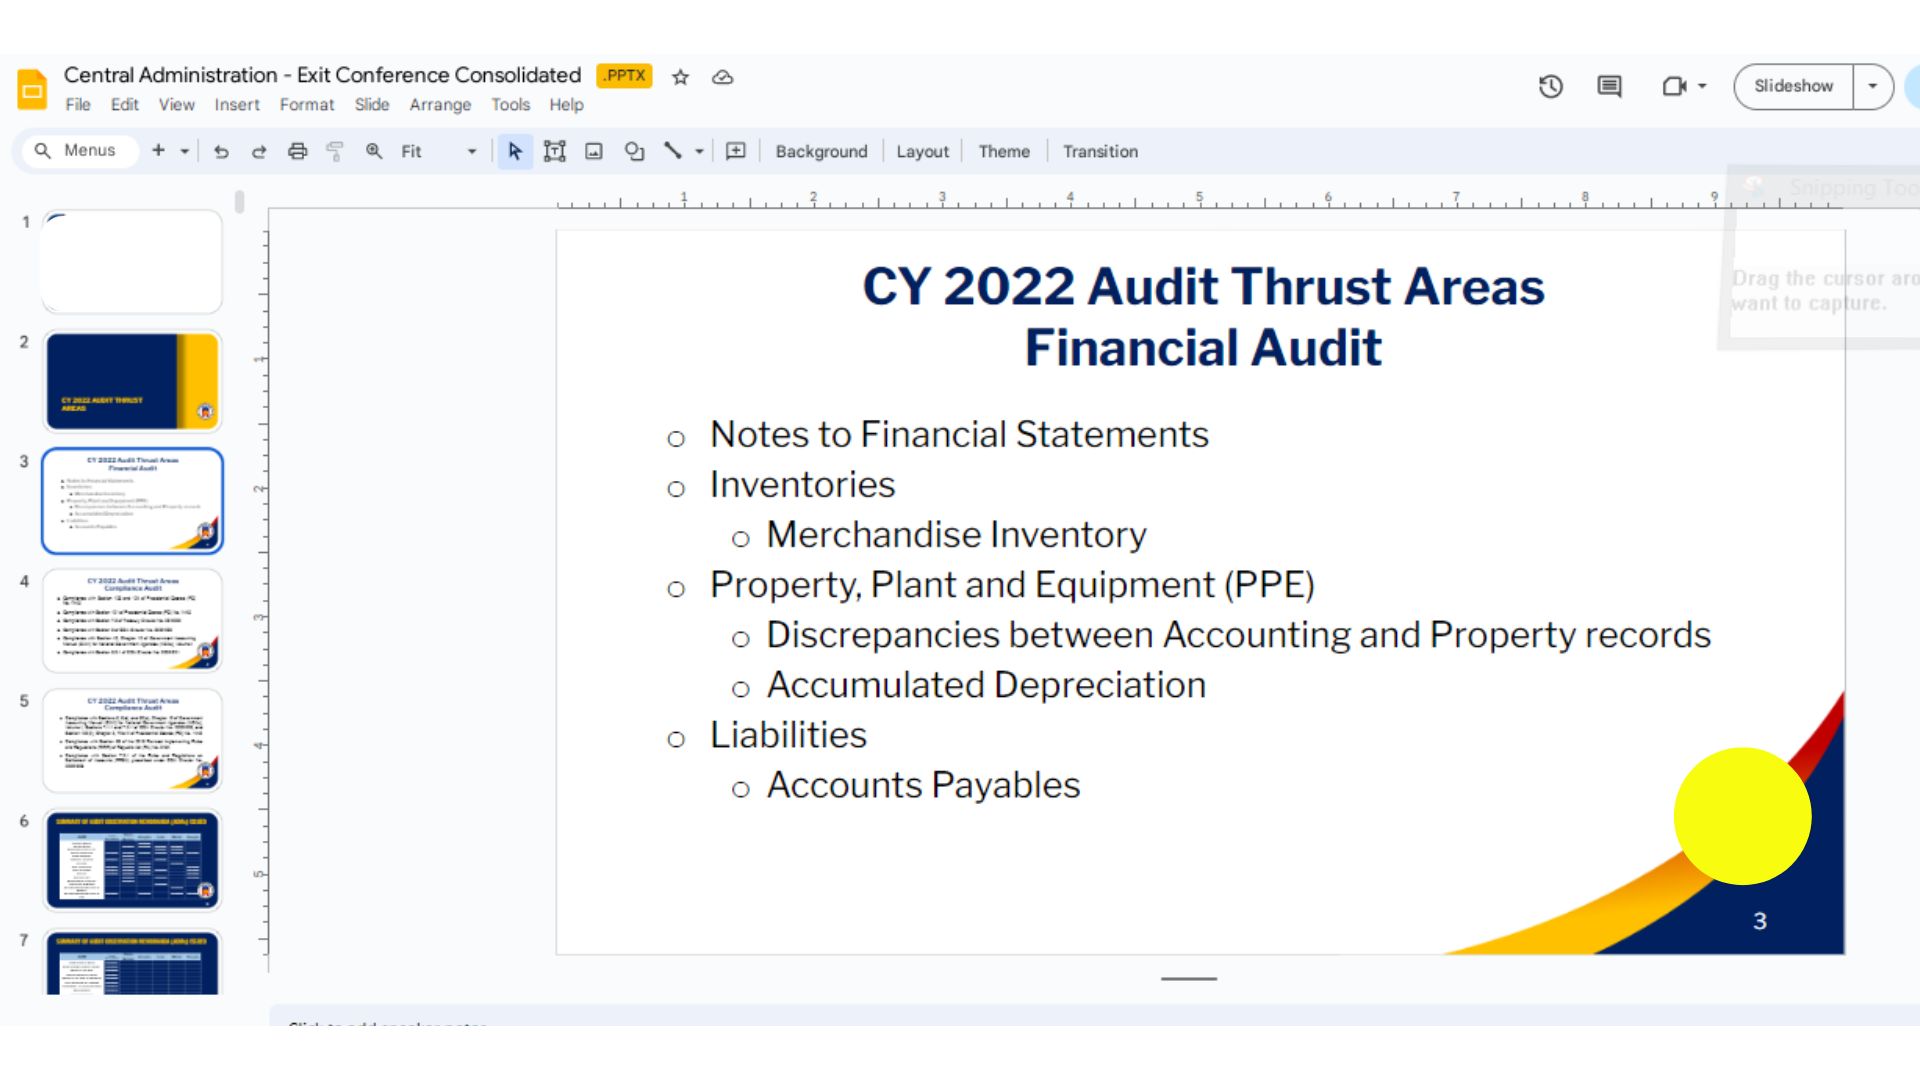
Task: Click the insert image icon
Action: coord(594,151)
